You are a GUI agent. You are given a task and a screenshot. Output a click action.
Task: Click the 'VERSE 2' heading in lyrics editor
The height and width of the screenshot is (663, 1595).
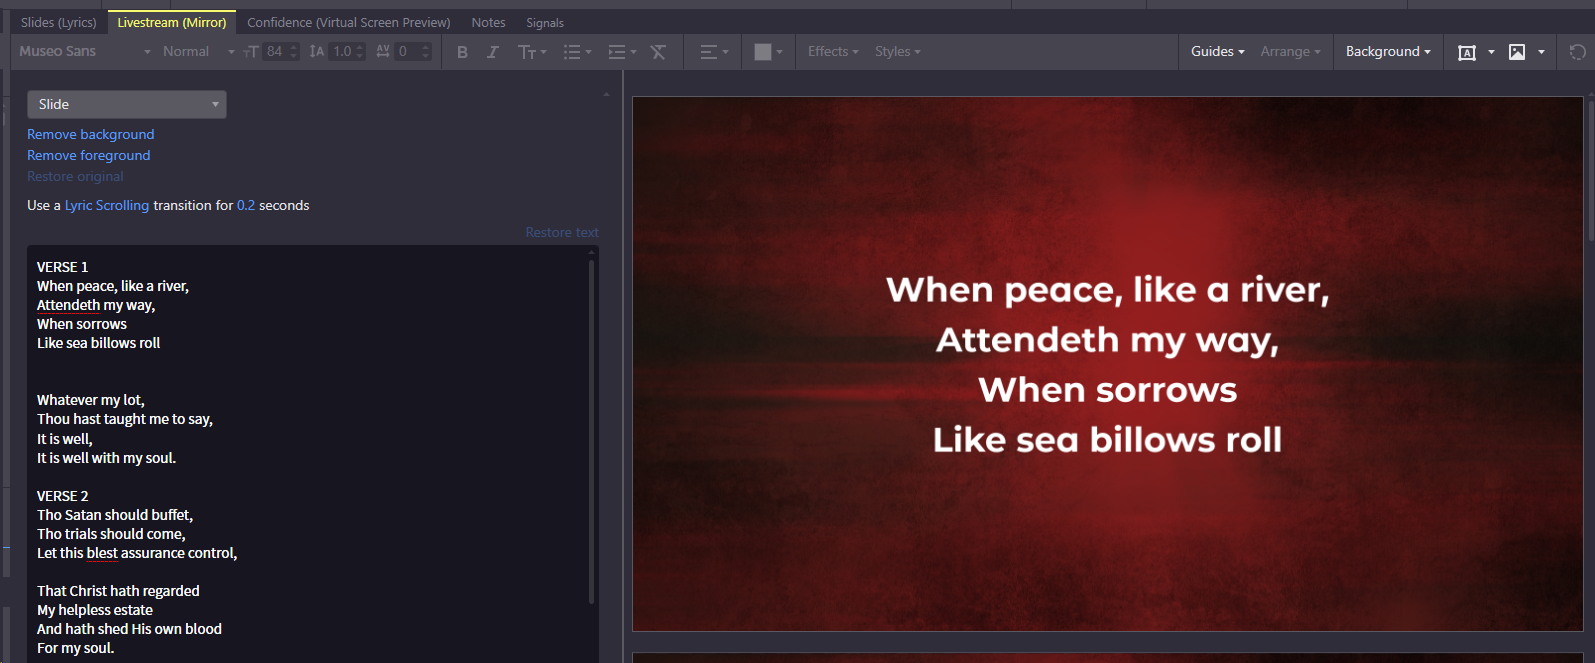pyautogui.click(x=62, y=496)
